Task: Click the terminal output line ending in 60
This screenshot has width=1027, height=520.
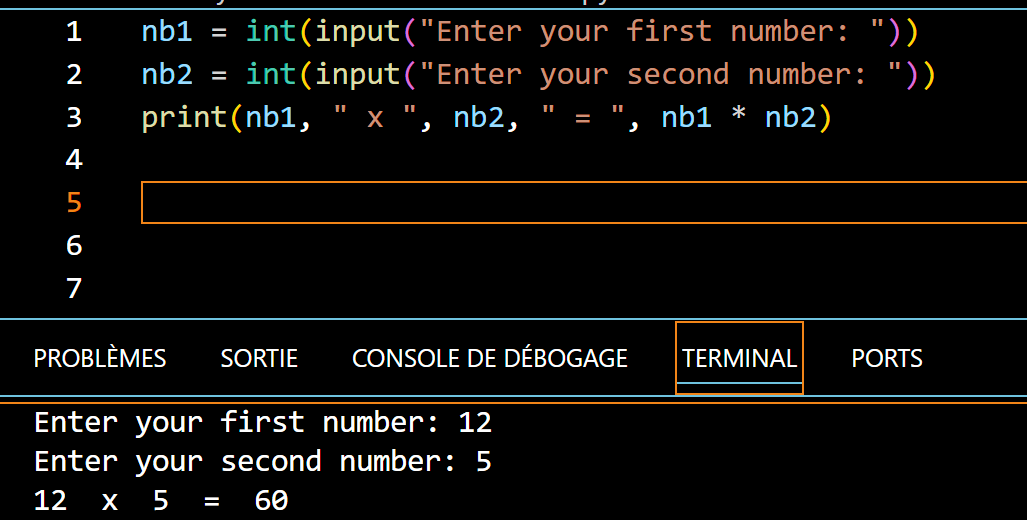Action: tap(161, 500)
